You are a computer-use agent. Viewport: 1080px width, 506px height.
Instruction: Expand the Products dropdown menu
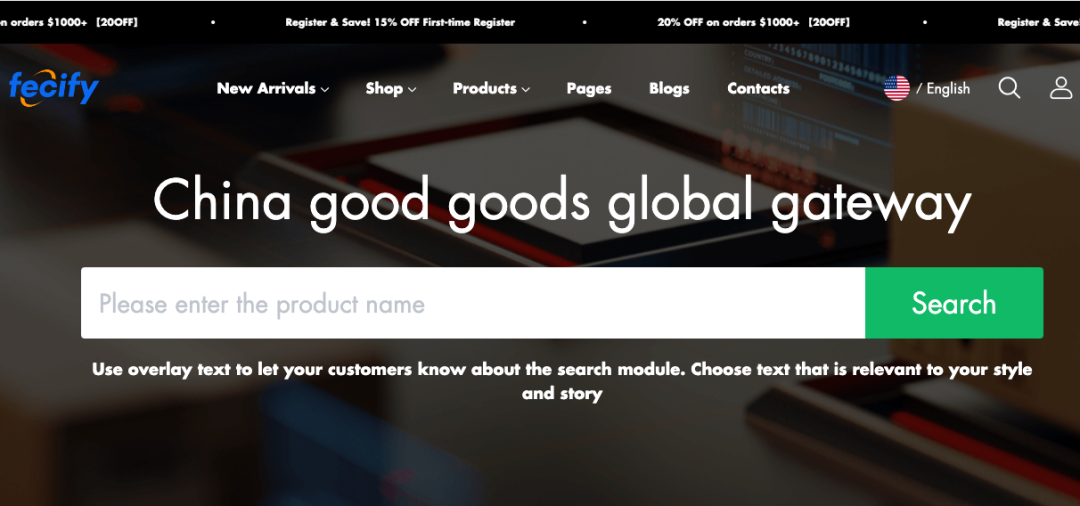(491, 89)
